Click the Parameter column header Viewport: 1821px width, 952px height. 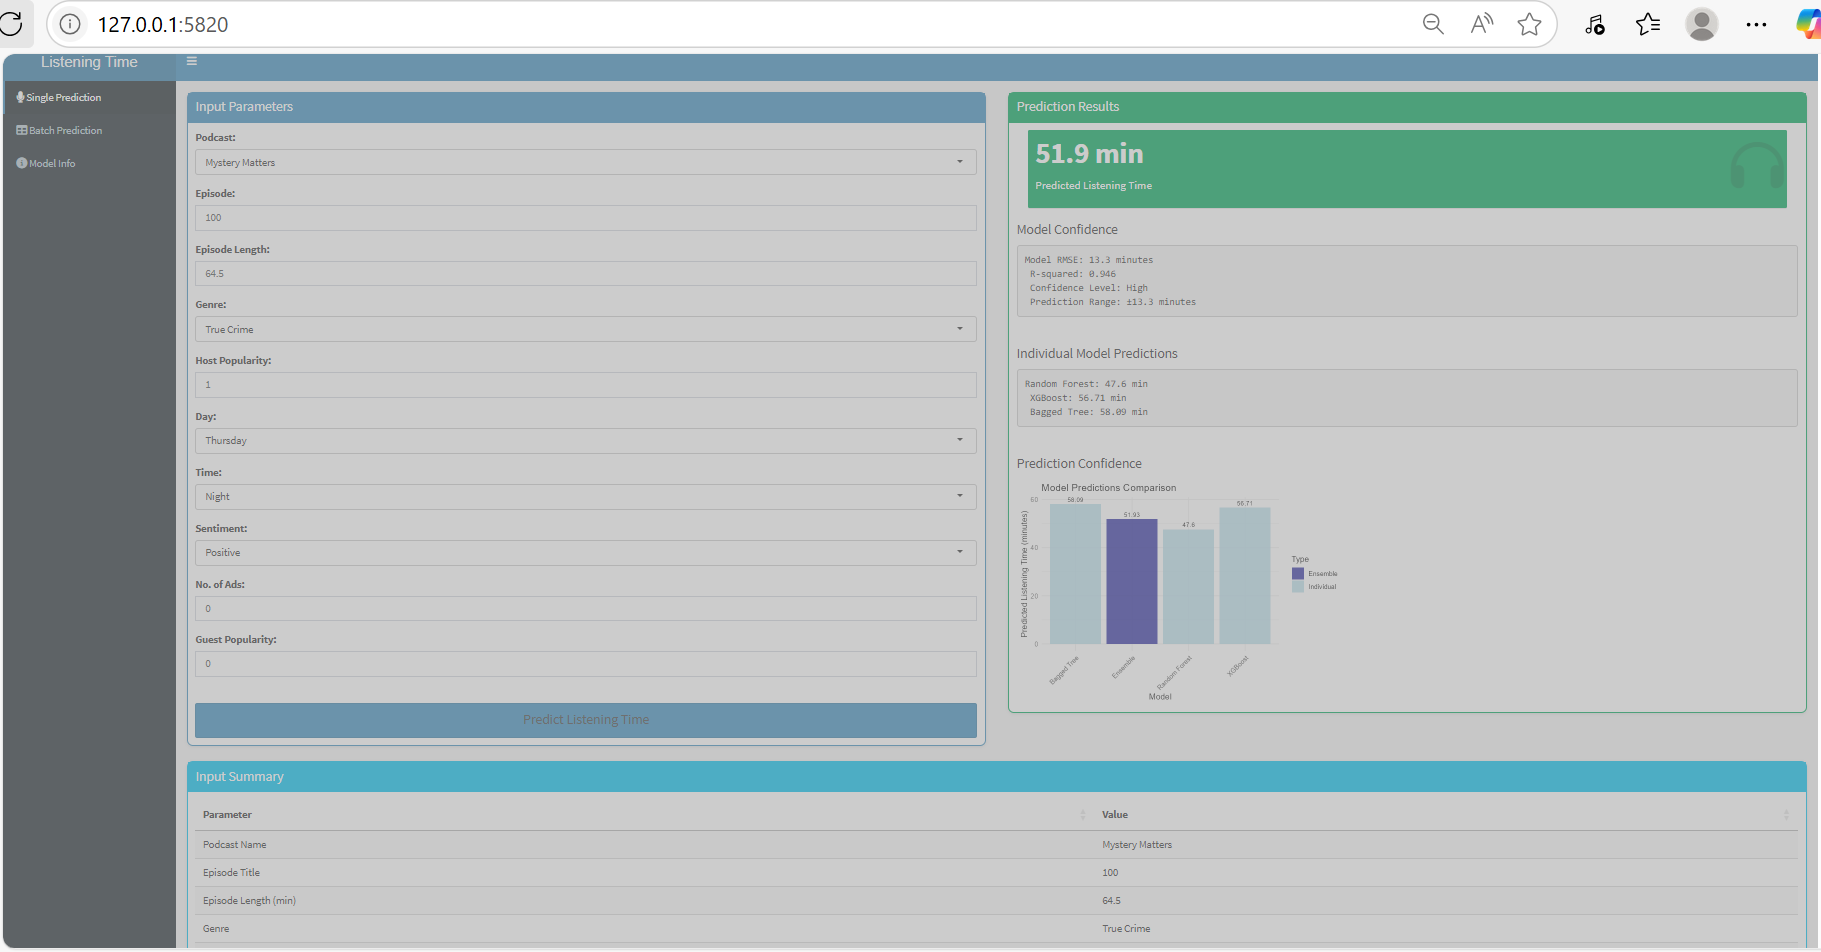[x=643, y=815]
